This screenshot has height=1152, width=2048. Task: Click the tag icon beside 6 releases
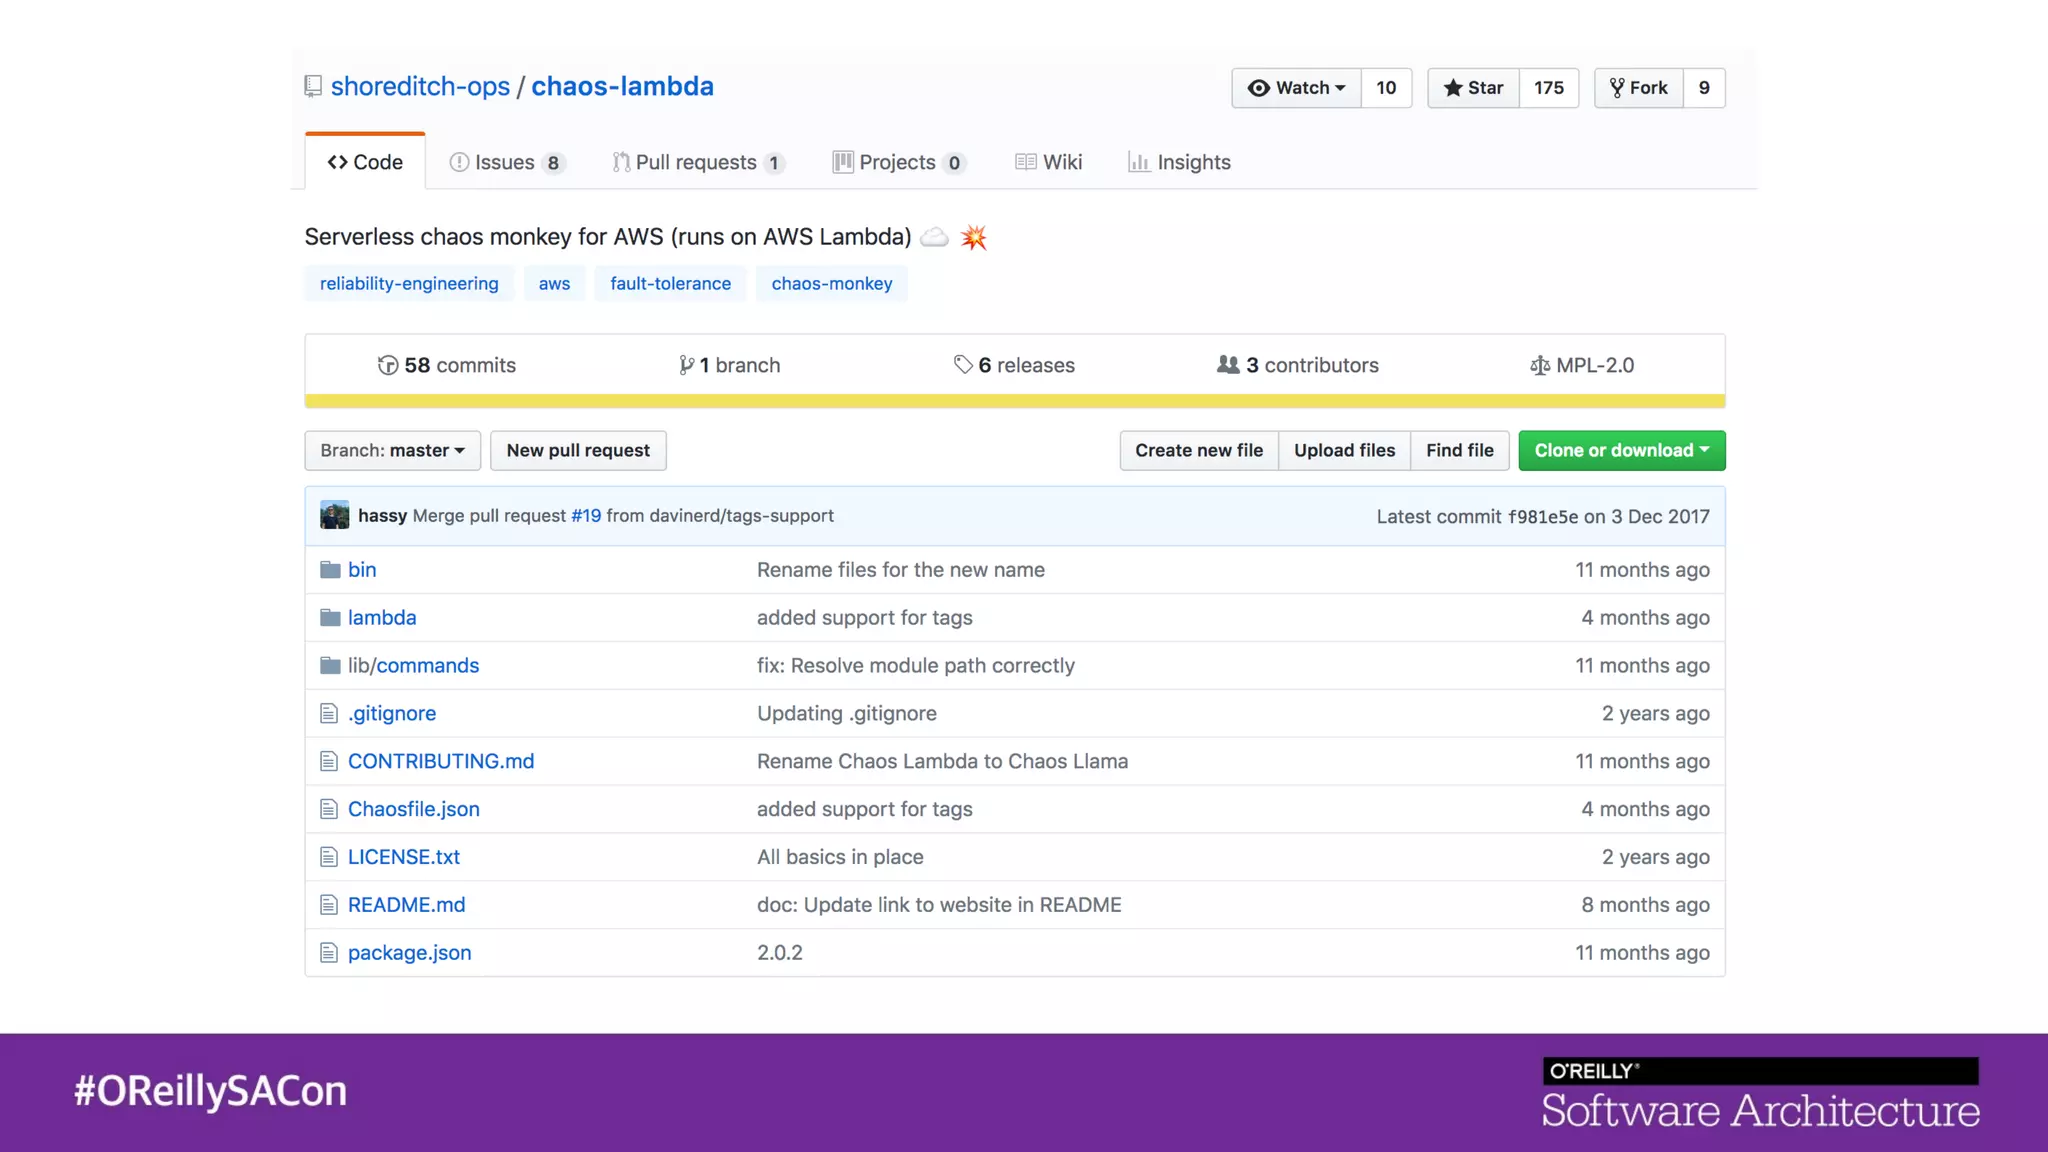(963, 365)
